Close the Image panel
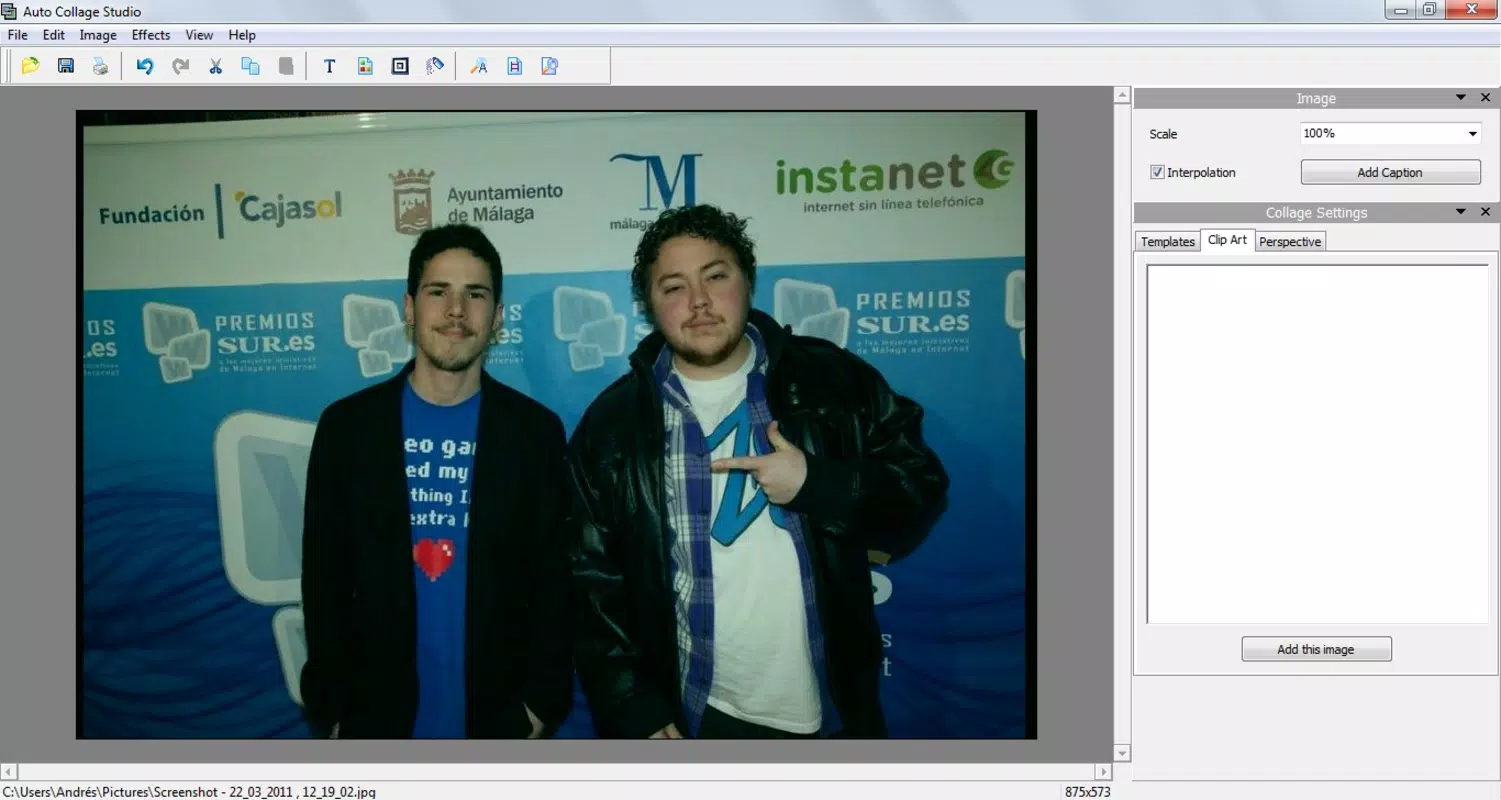 [x=1485, y=98]
